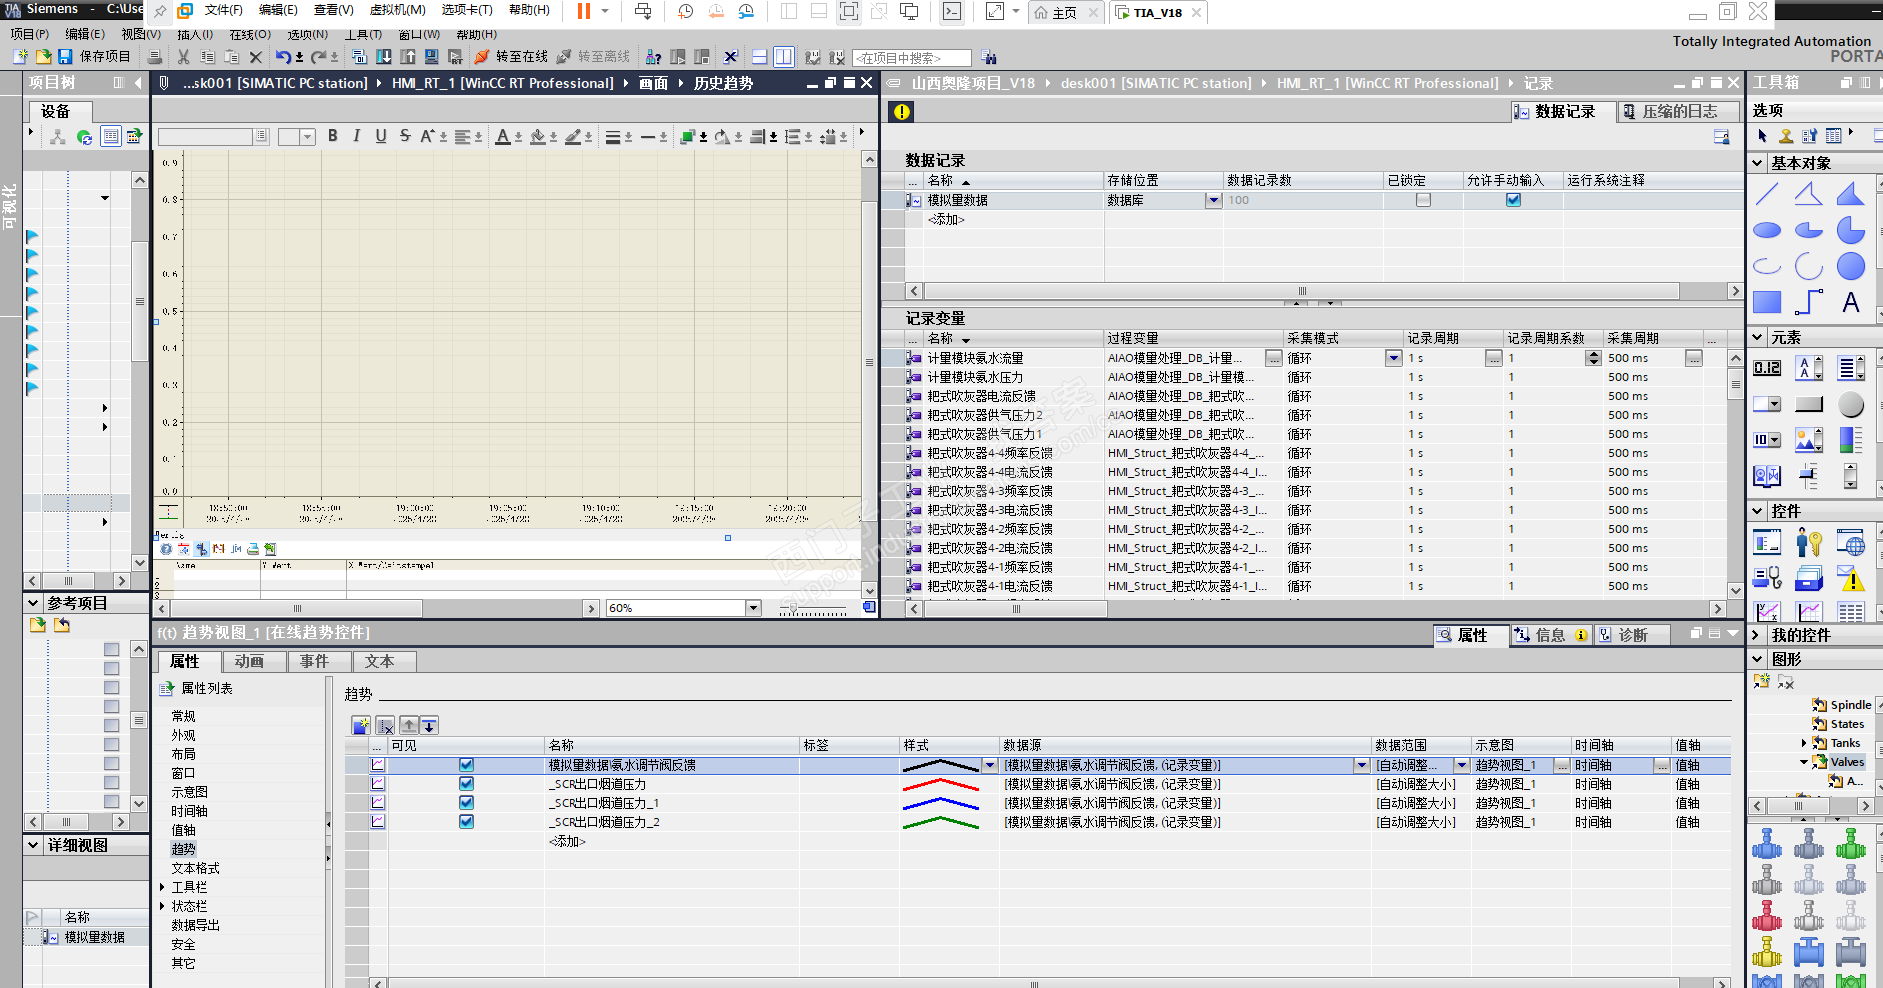
Task: Select the Line tool in basic objects
Action: (1767, 194)
